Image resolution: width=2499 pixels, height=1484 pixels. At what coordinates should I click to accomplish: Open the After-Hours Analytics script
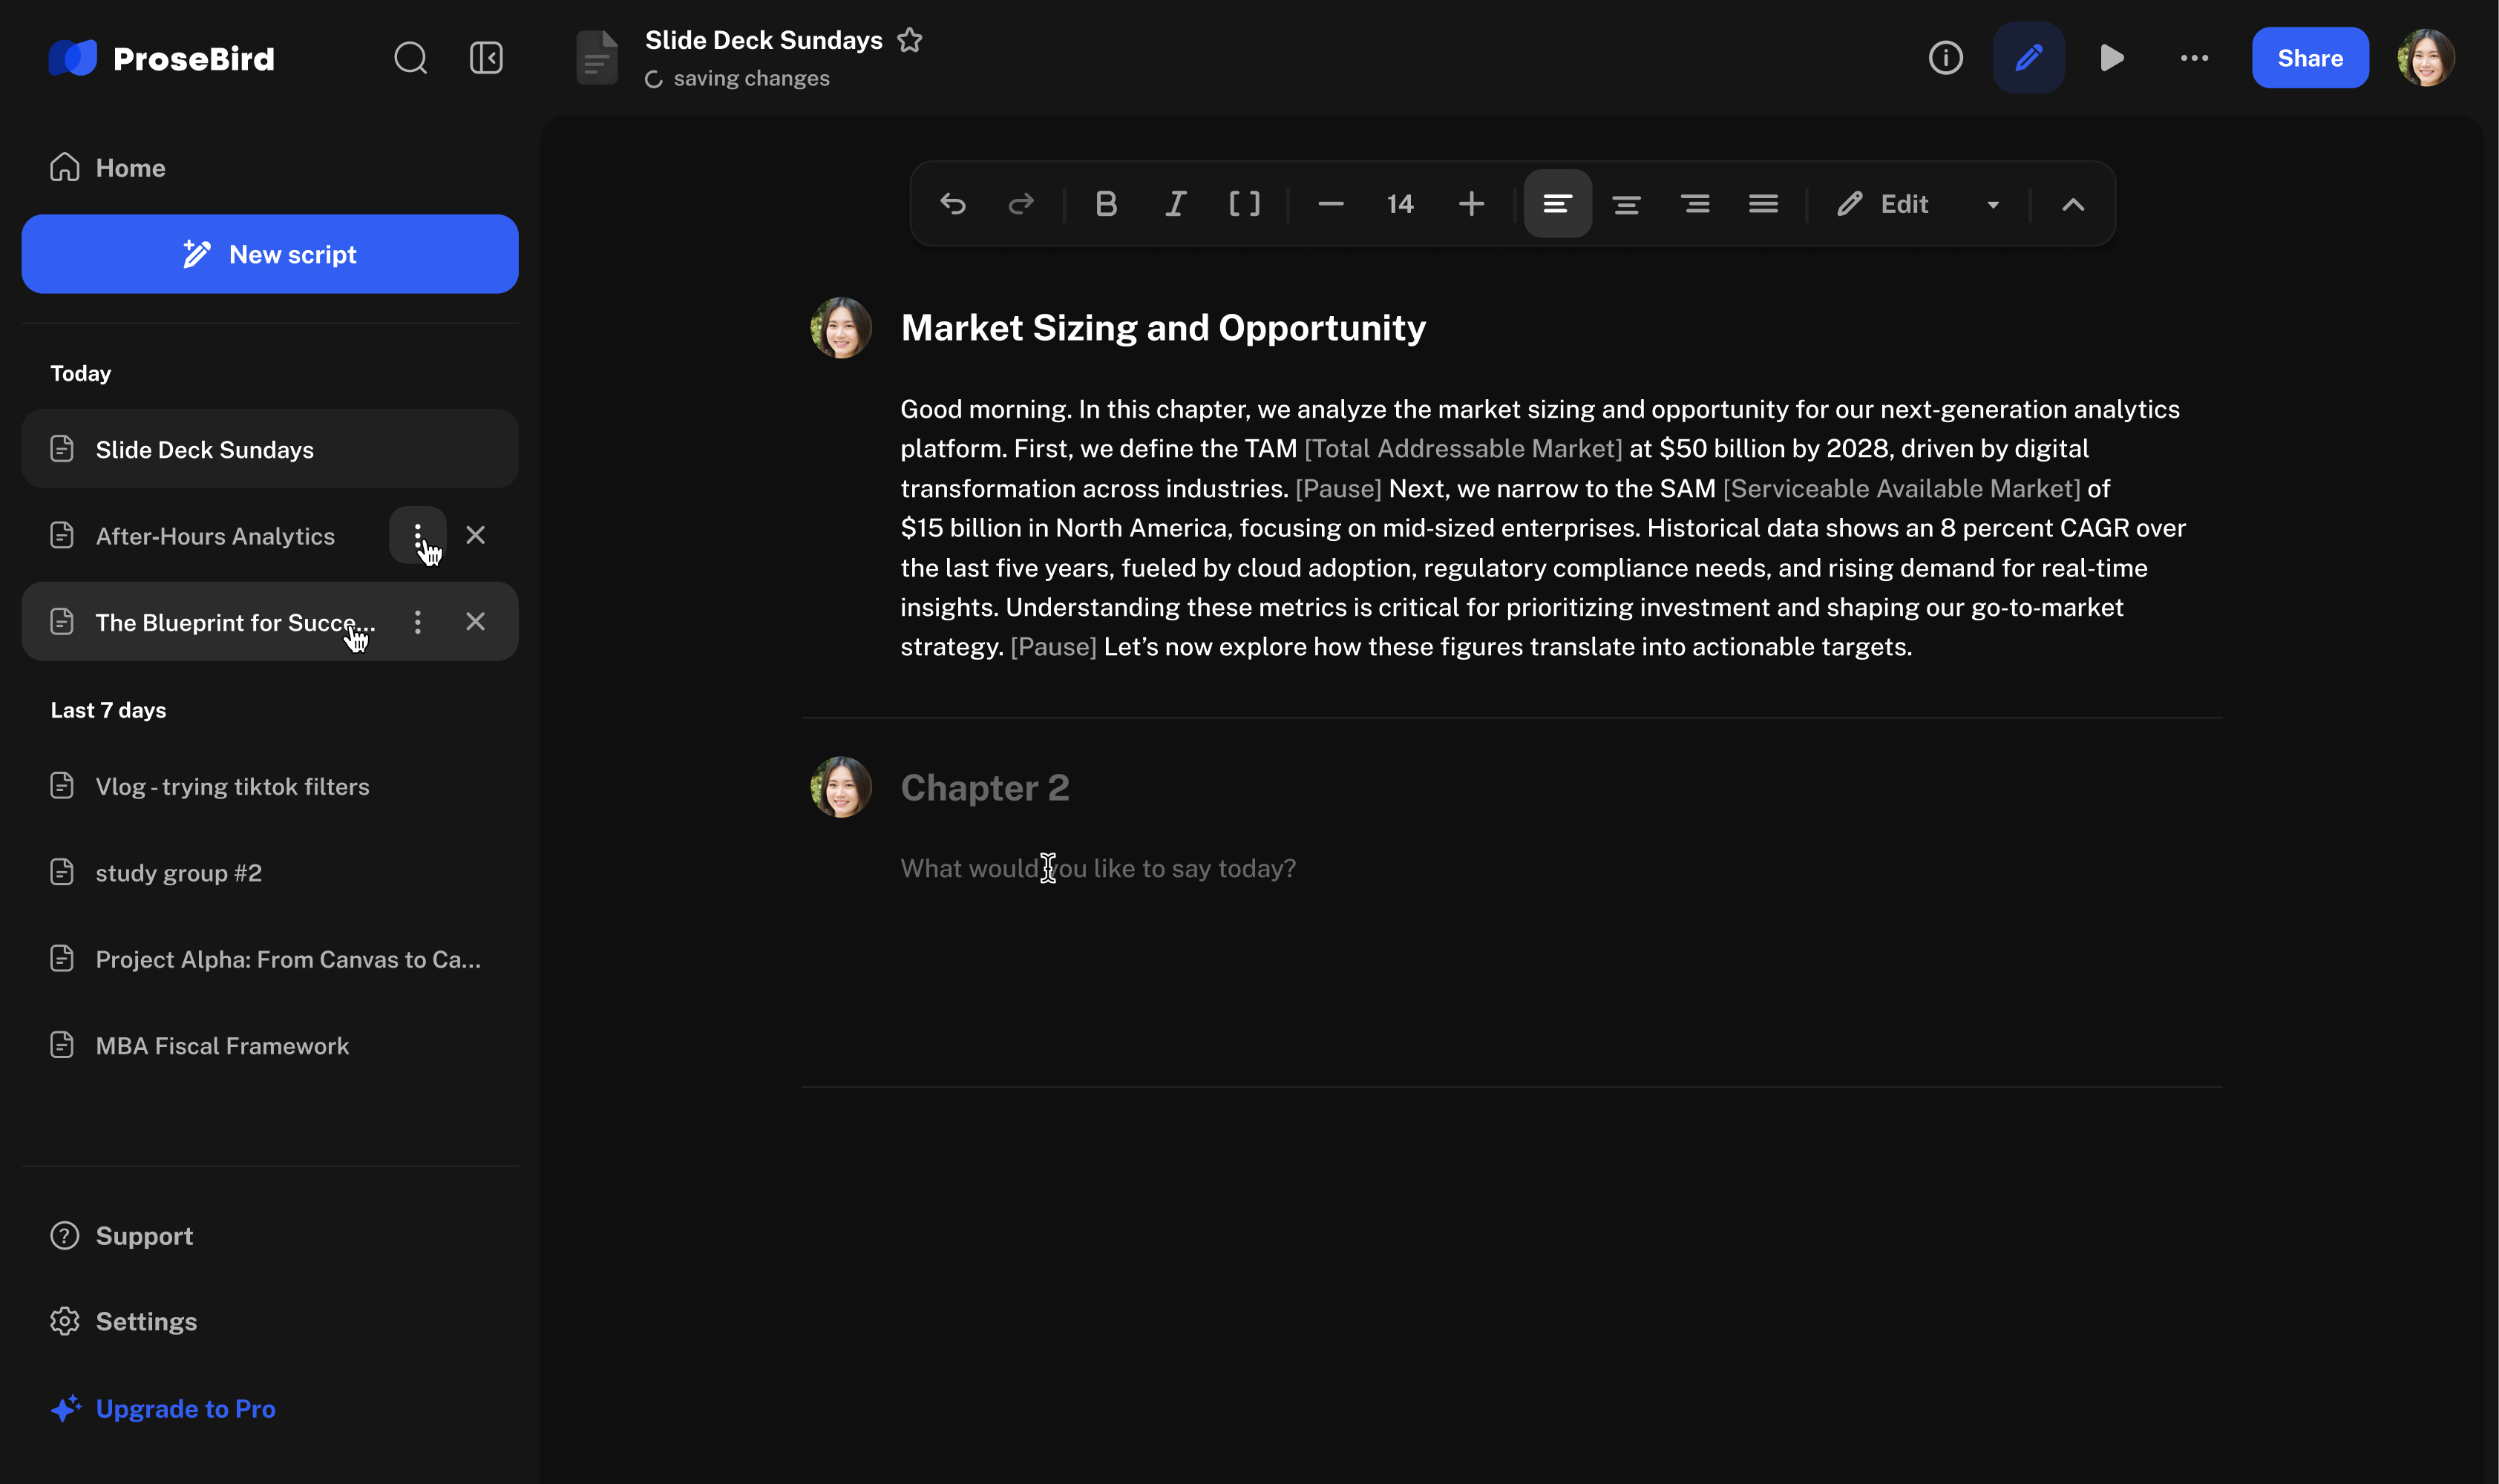215,536
